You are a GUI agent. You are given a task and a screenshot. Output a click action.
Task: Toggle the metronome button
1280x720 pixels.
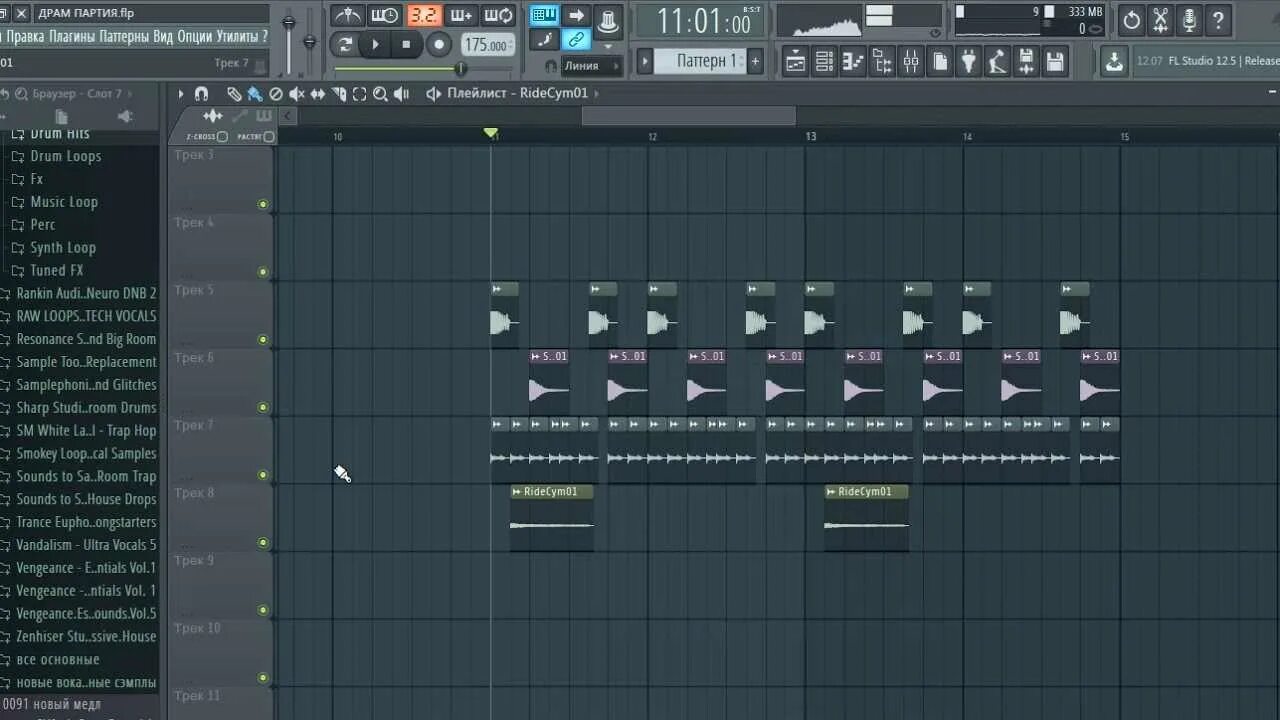[x=347, y=15]
